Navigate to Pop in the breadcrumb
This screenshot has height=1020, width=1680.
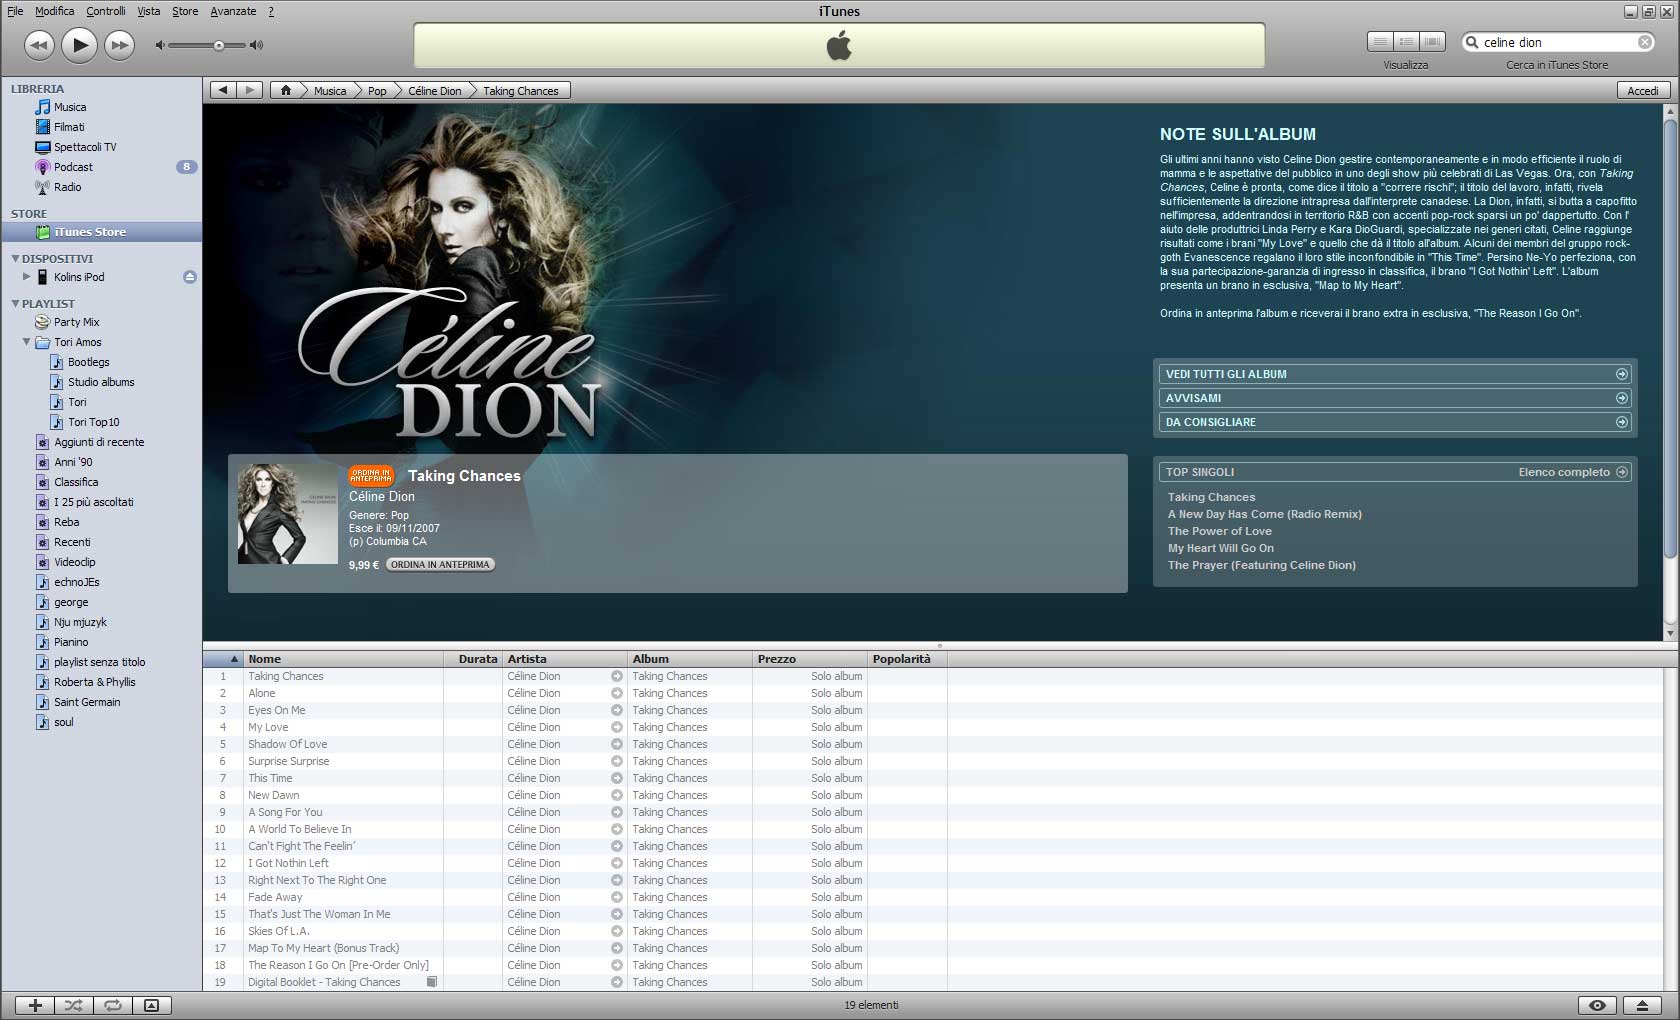pos(377,90)
